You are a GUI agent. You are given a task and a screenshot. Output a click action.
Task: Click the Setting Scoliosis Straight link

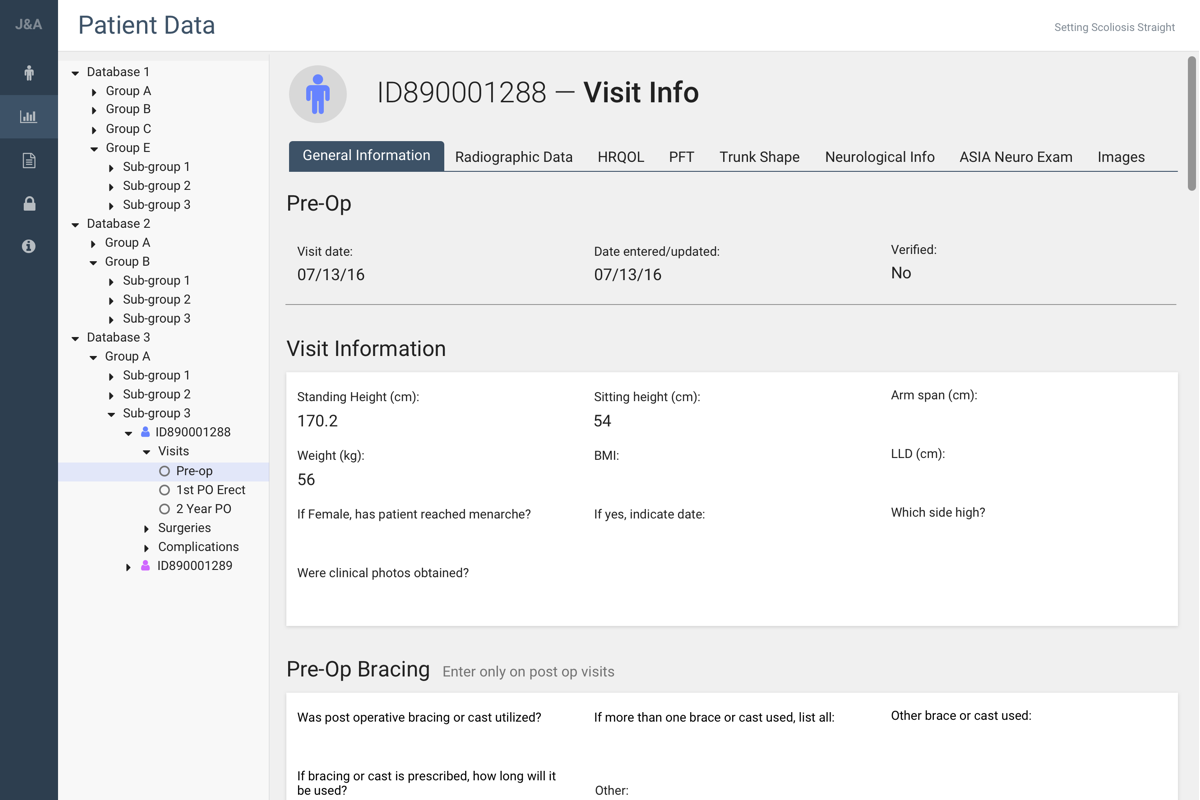[x=1114, y=27]
